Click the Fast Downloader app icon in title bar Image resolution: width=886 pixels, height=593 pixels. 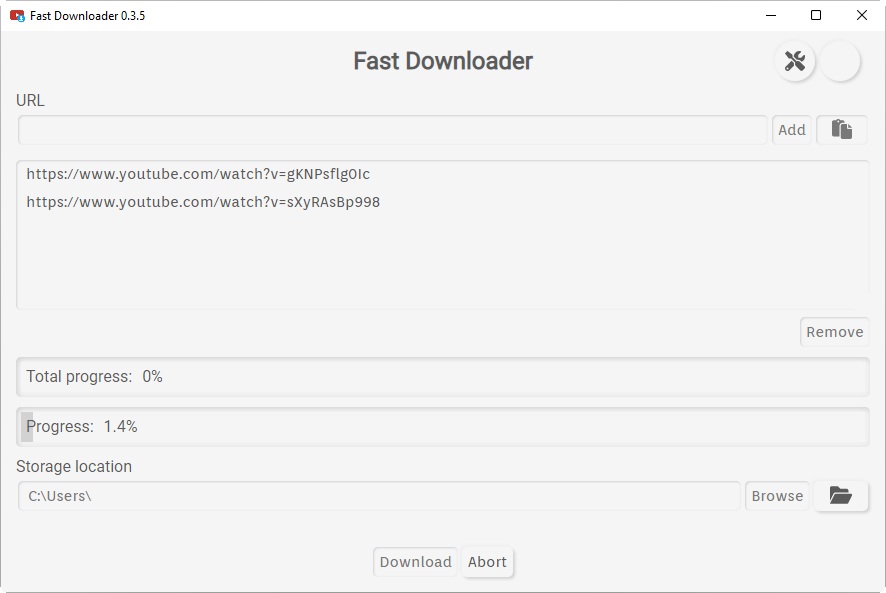pyautogui.click(x=17, y=15)
